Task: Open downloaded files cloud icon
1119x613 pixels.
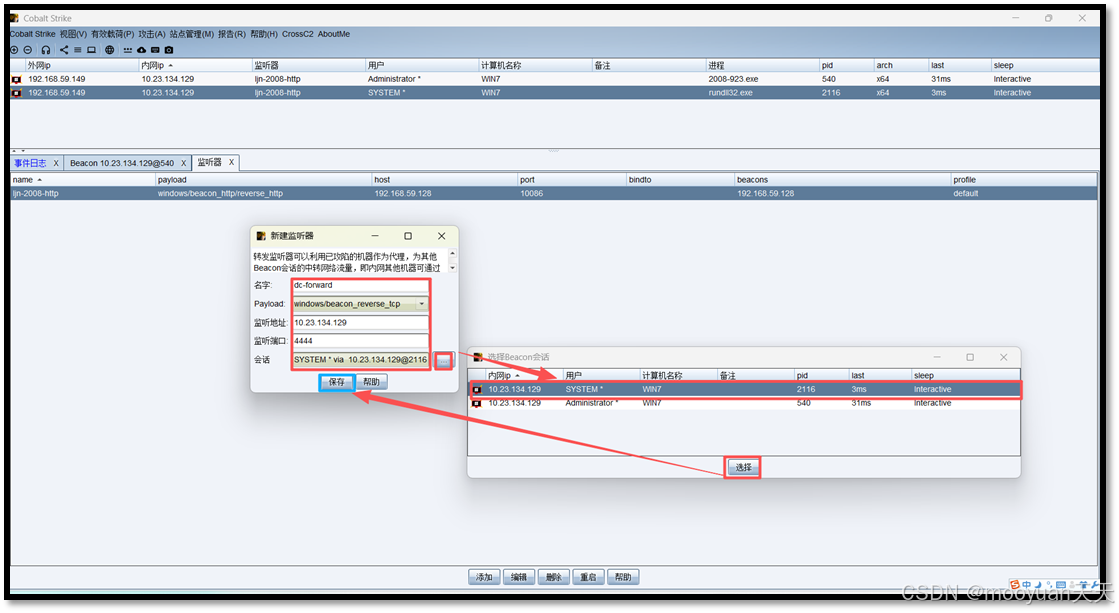Action: click(x=141, y=50)
